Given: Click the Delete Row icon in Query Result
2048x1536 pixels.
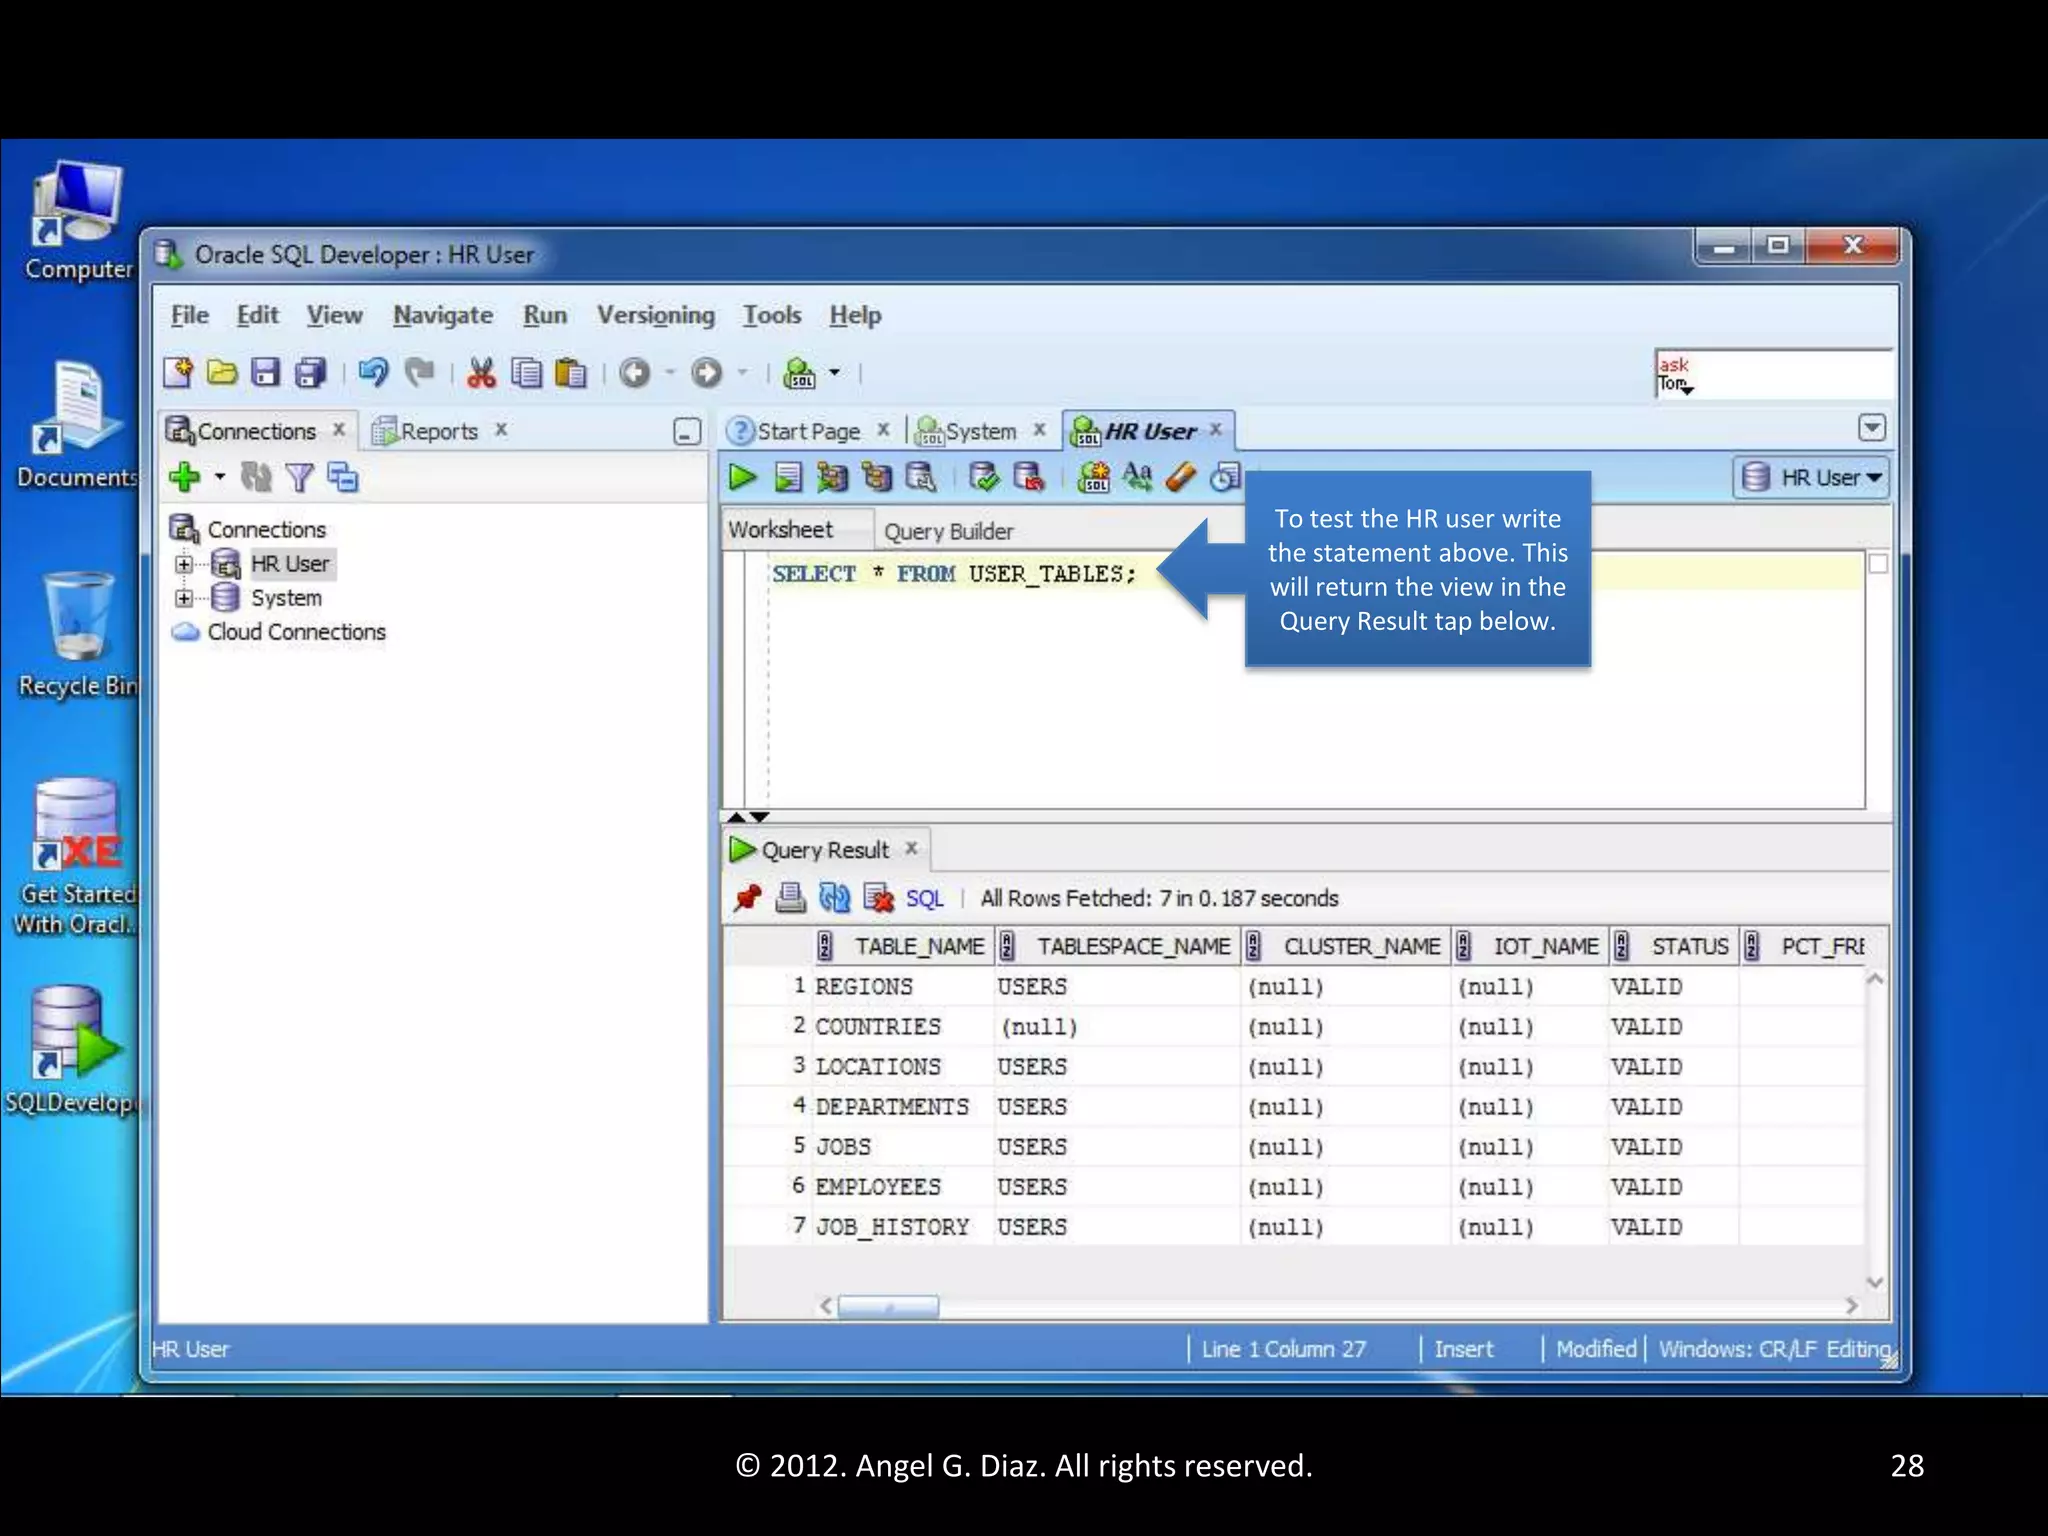Looking at the screenshot, I should click(878, 898).
